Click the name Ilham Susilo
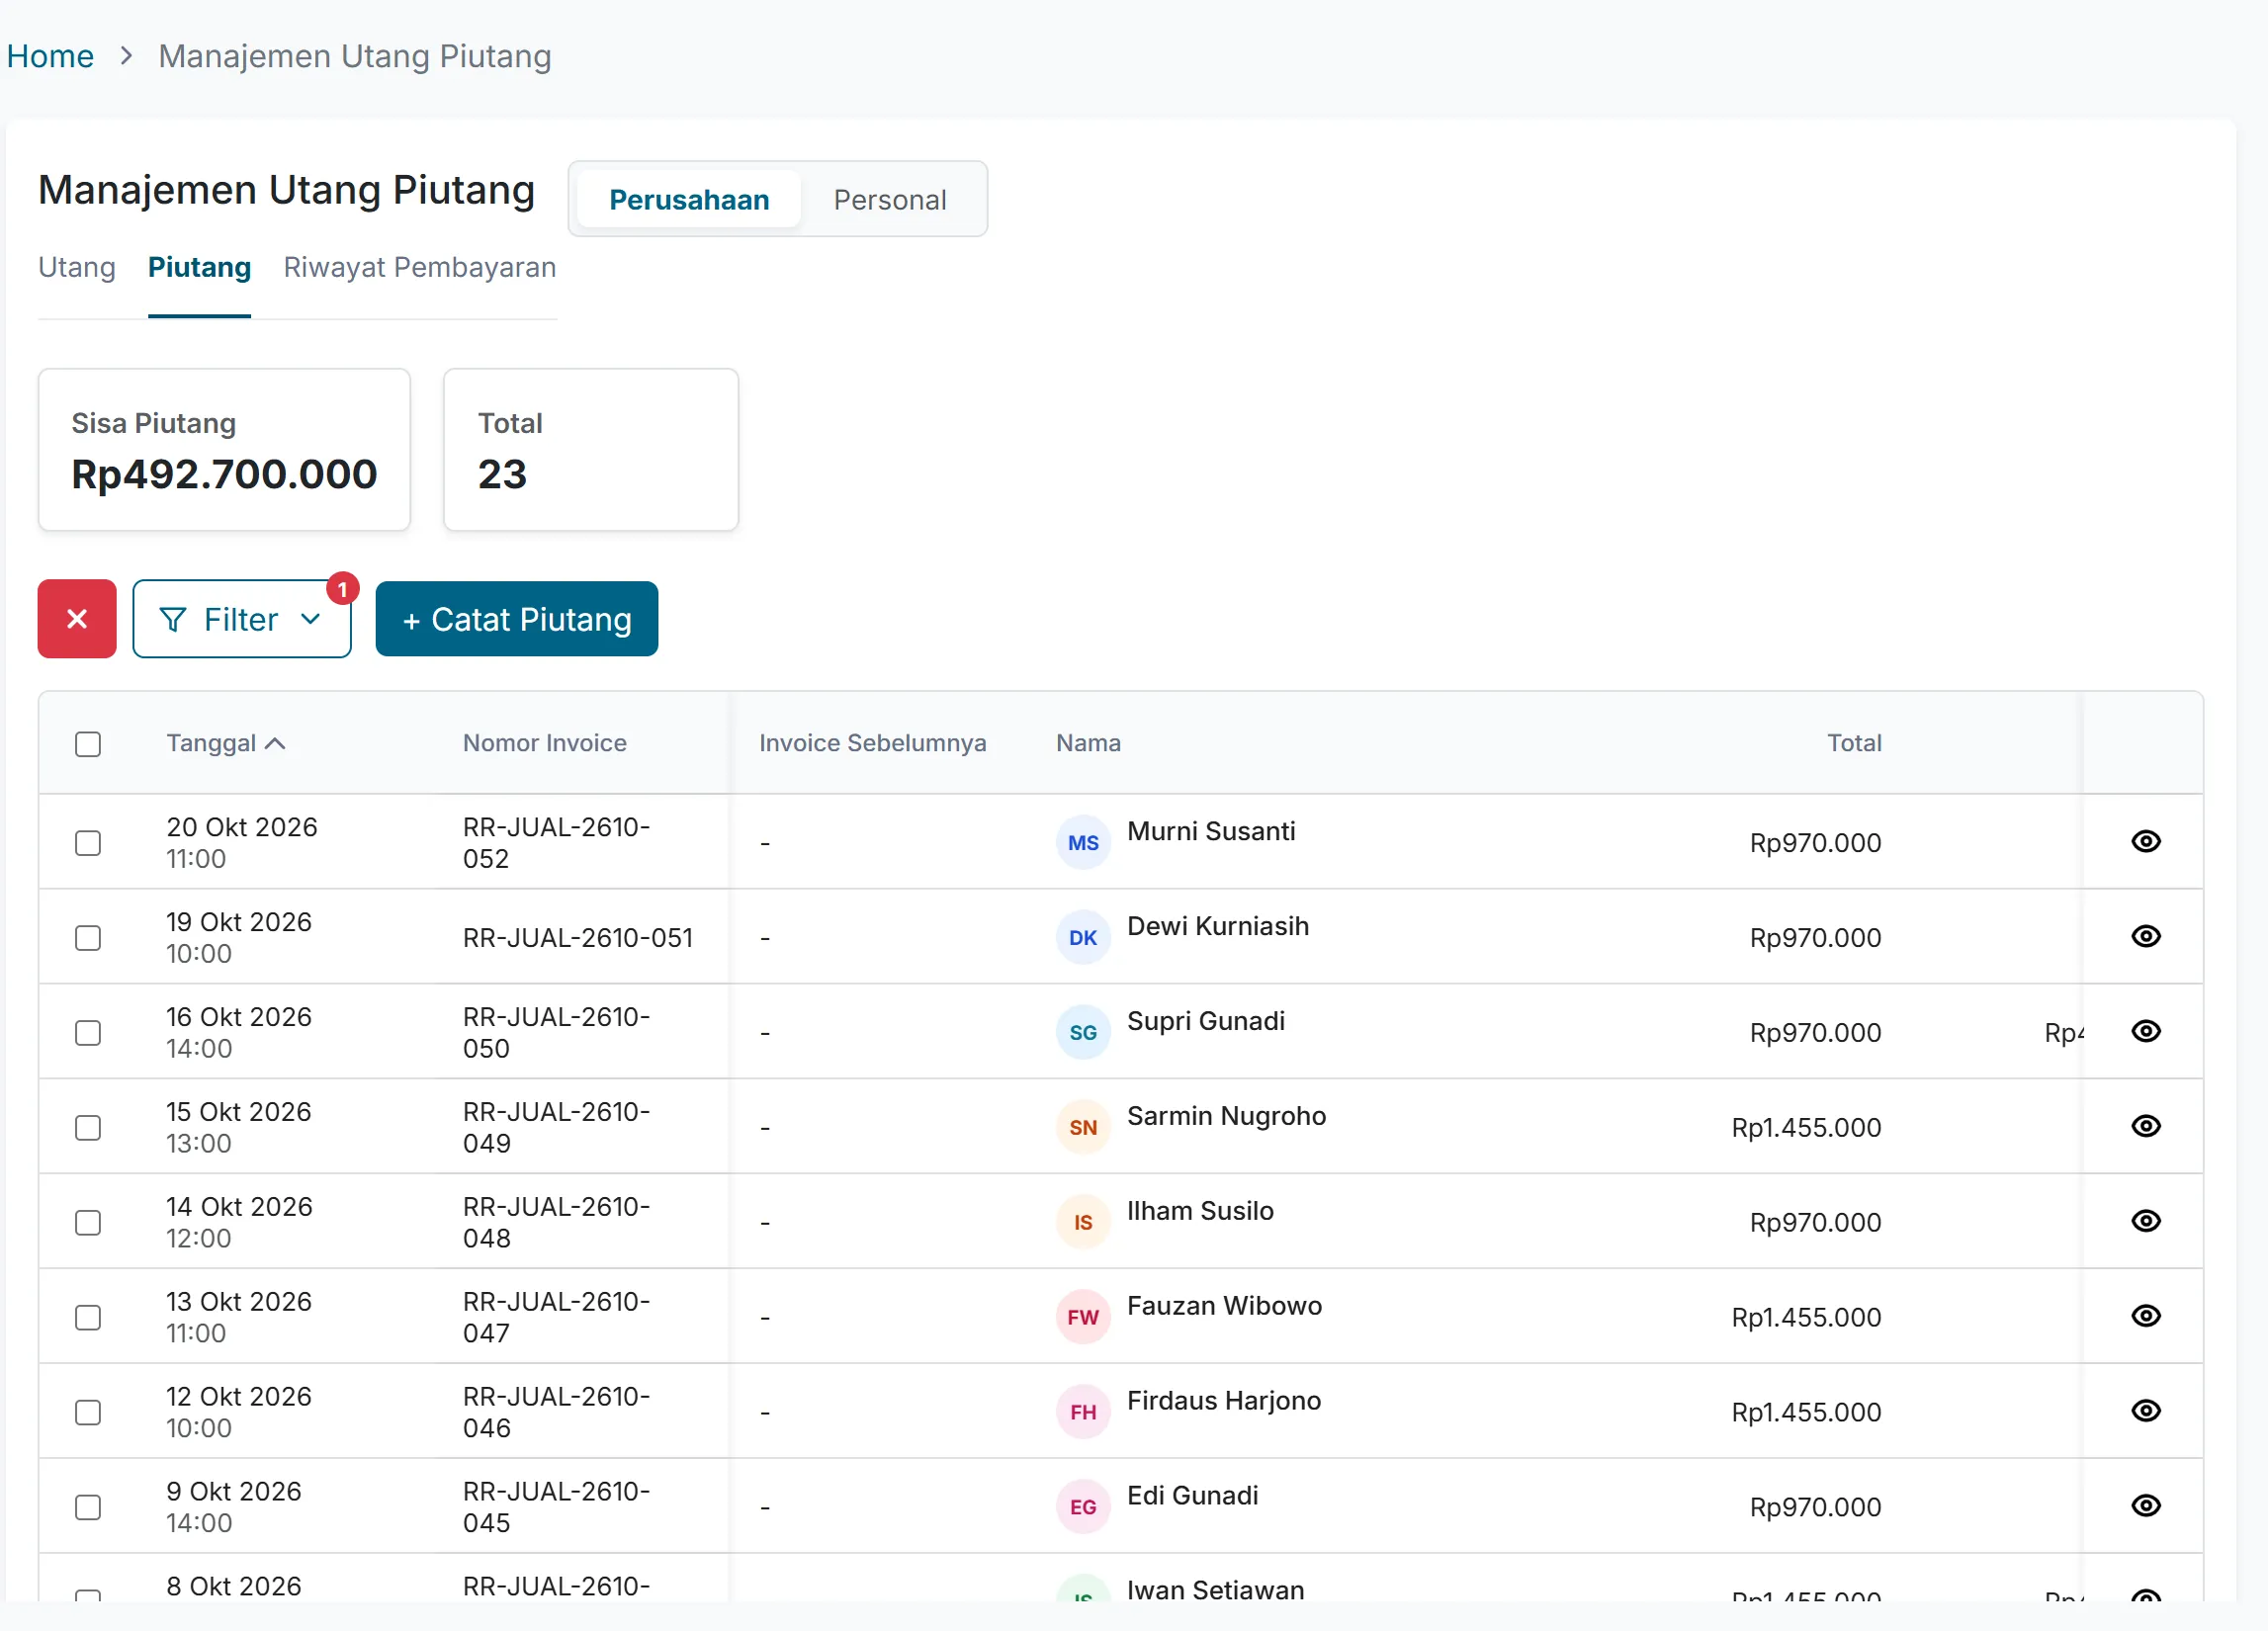Image resolution: width=2268 pixels, height=1631 pixels. [x=1200, y=1211]
